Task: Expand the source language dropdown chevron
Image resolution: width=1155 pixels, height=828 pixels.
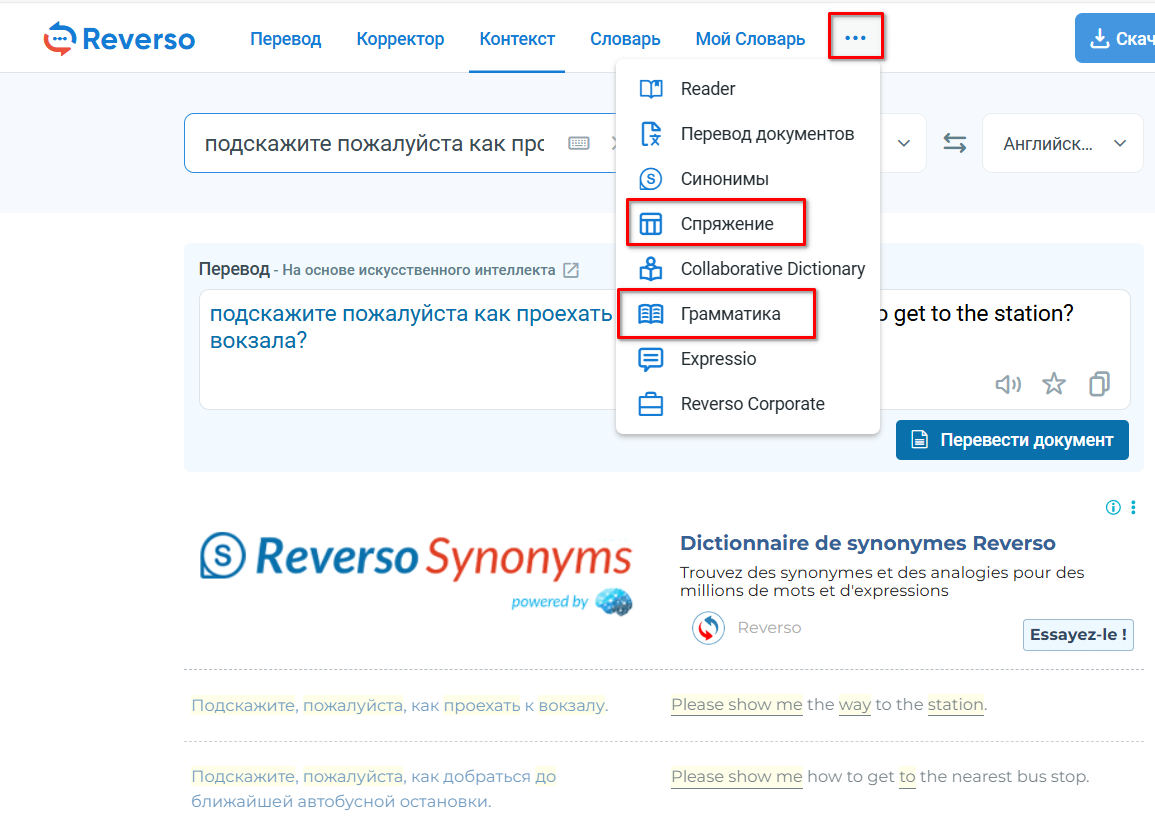Action: [904, 144]
